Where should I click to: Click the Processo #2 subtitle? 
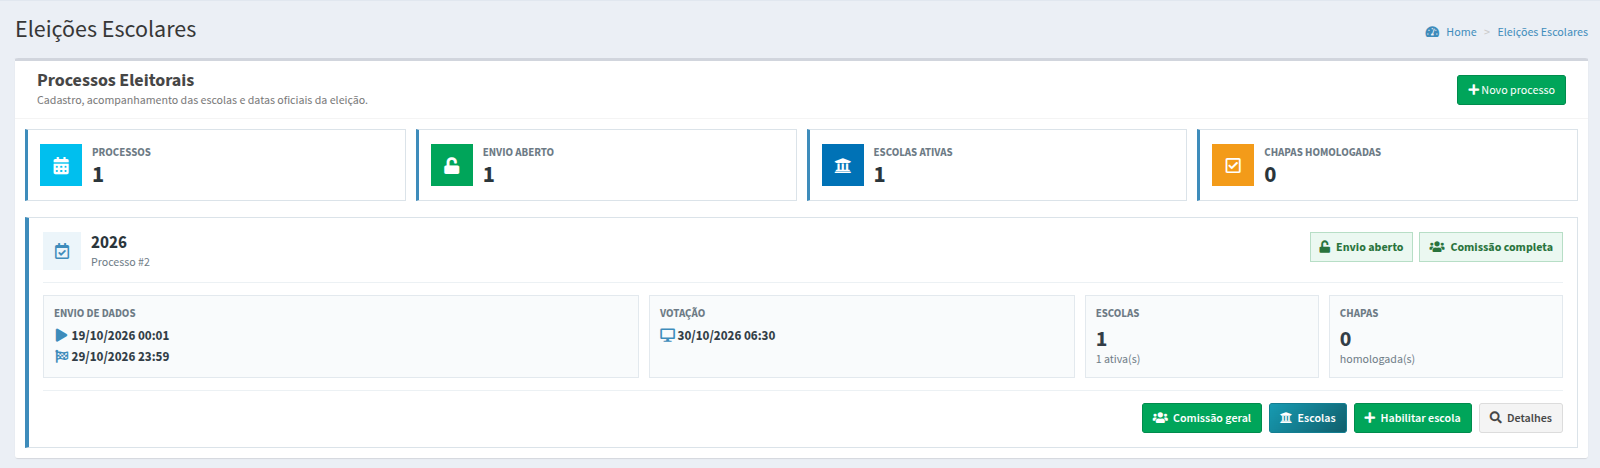click(120, 262)
